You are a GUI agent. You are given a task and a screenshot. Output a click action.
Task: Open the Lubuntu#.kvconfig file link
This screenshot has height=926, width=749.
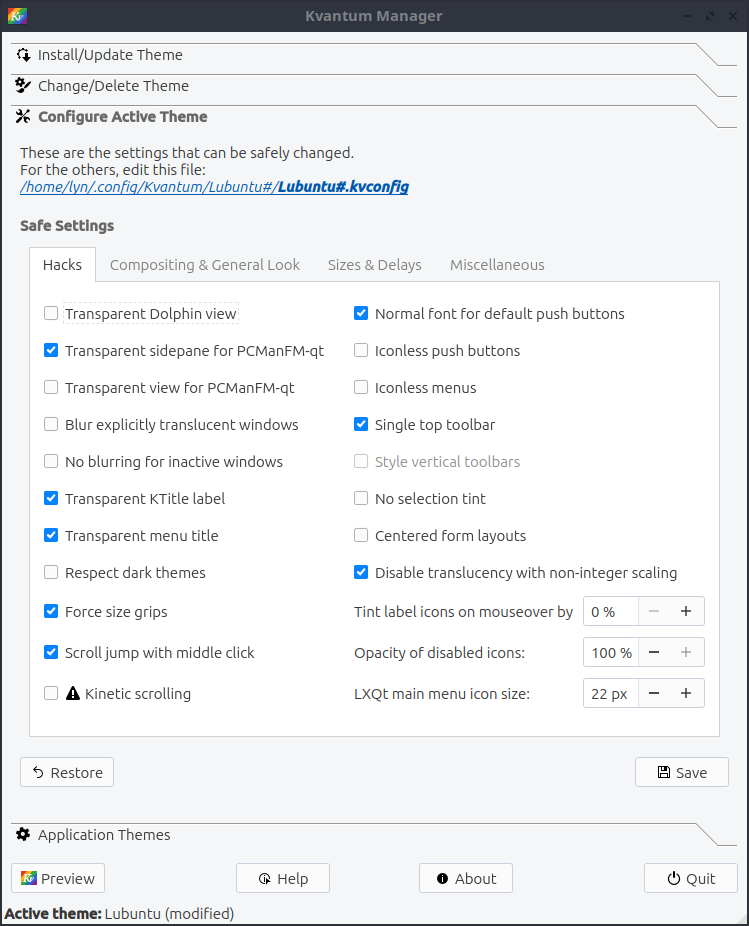343,187
